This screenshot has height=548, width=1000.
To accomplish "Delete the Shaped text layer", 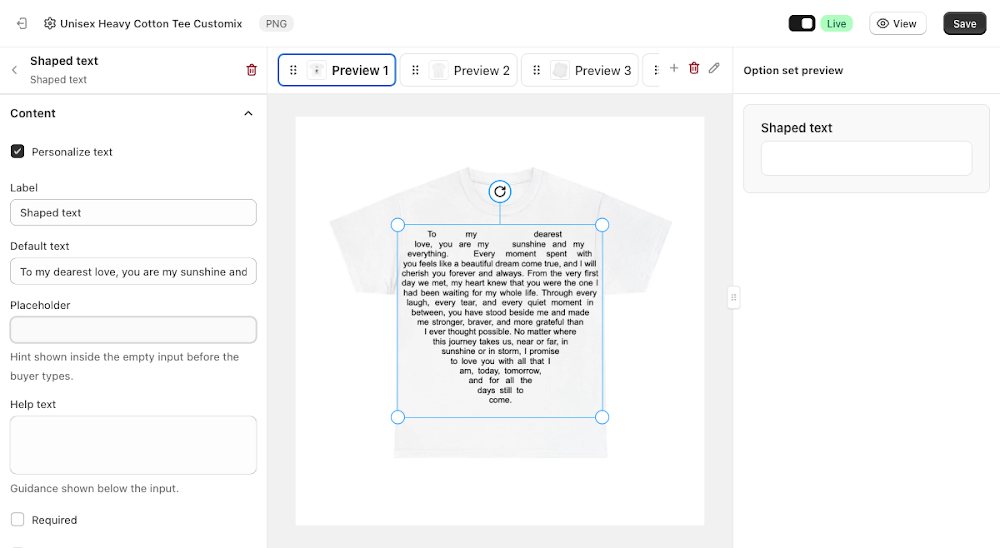I will pos(251,70).
